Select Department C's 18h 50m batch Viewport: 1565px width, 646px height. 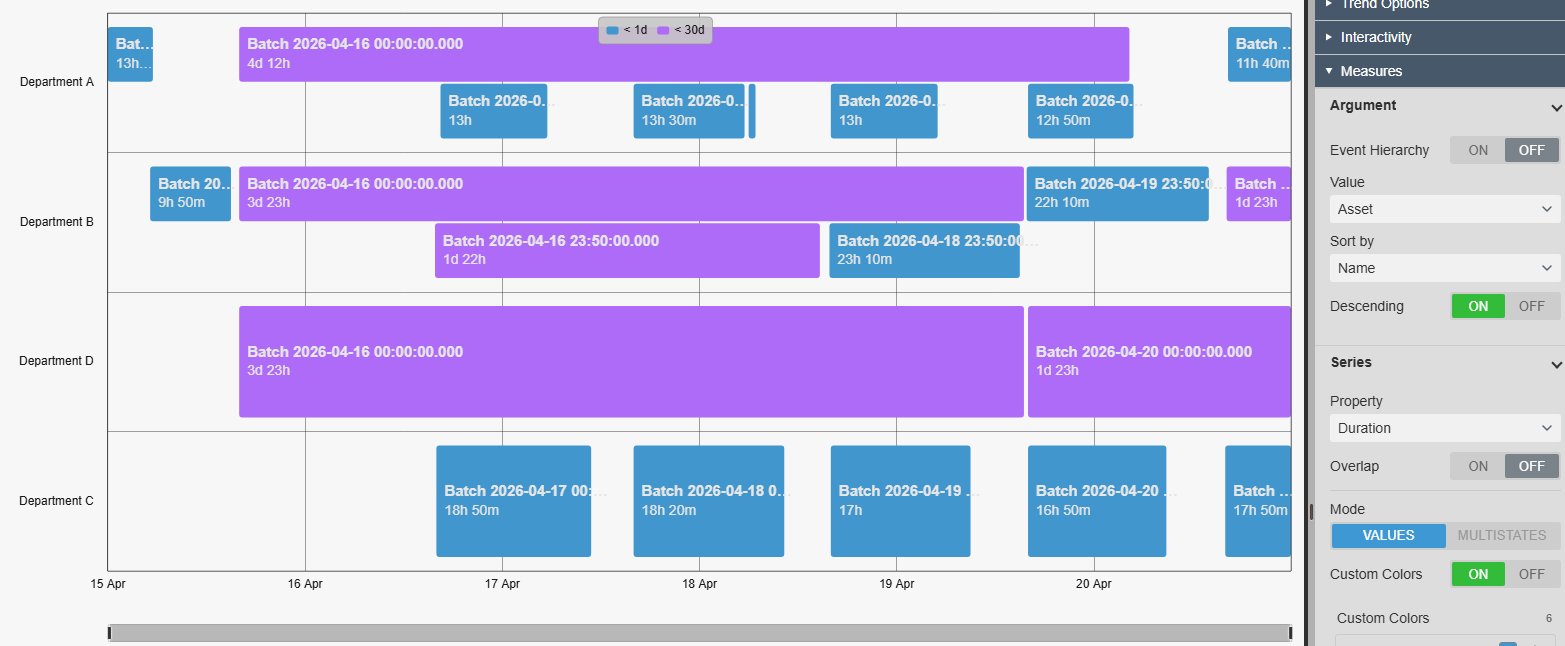pos(514,501)
